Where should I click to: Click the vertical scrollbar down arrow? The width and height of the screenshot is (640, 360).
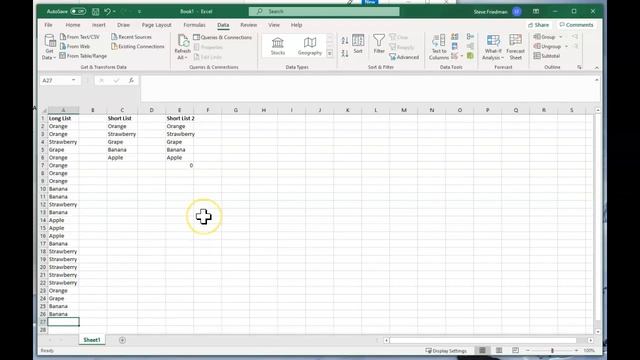[598, 331]
